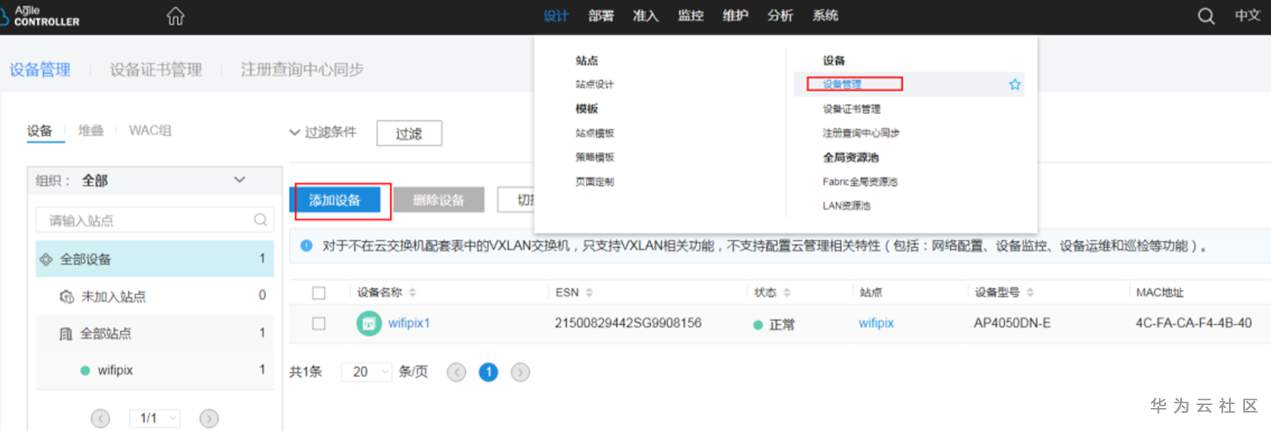Open the 监控 top menu

tap(691, 16)
